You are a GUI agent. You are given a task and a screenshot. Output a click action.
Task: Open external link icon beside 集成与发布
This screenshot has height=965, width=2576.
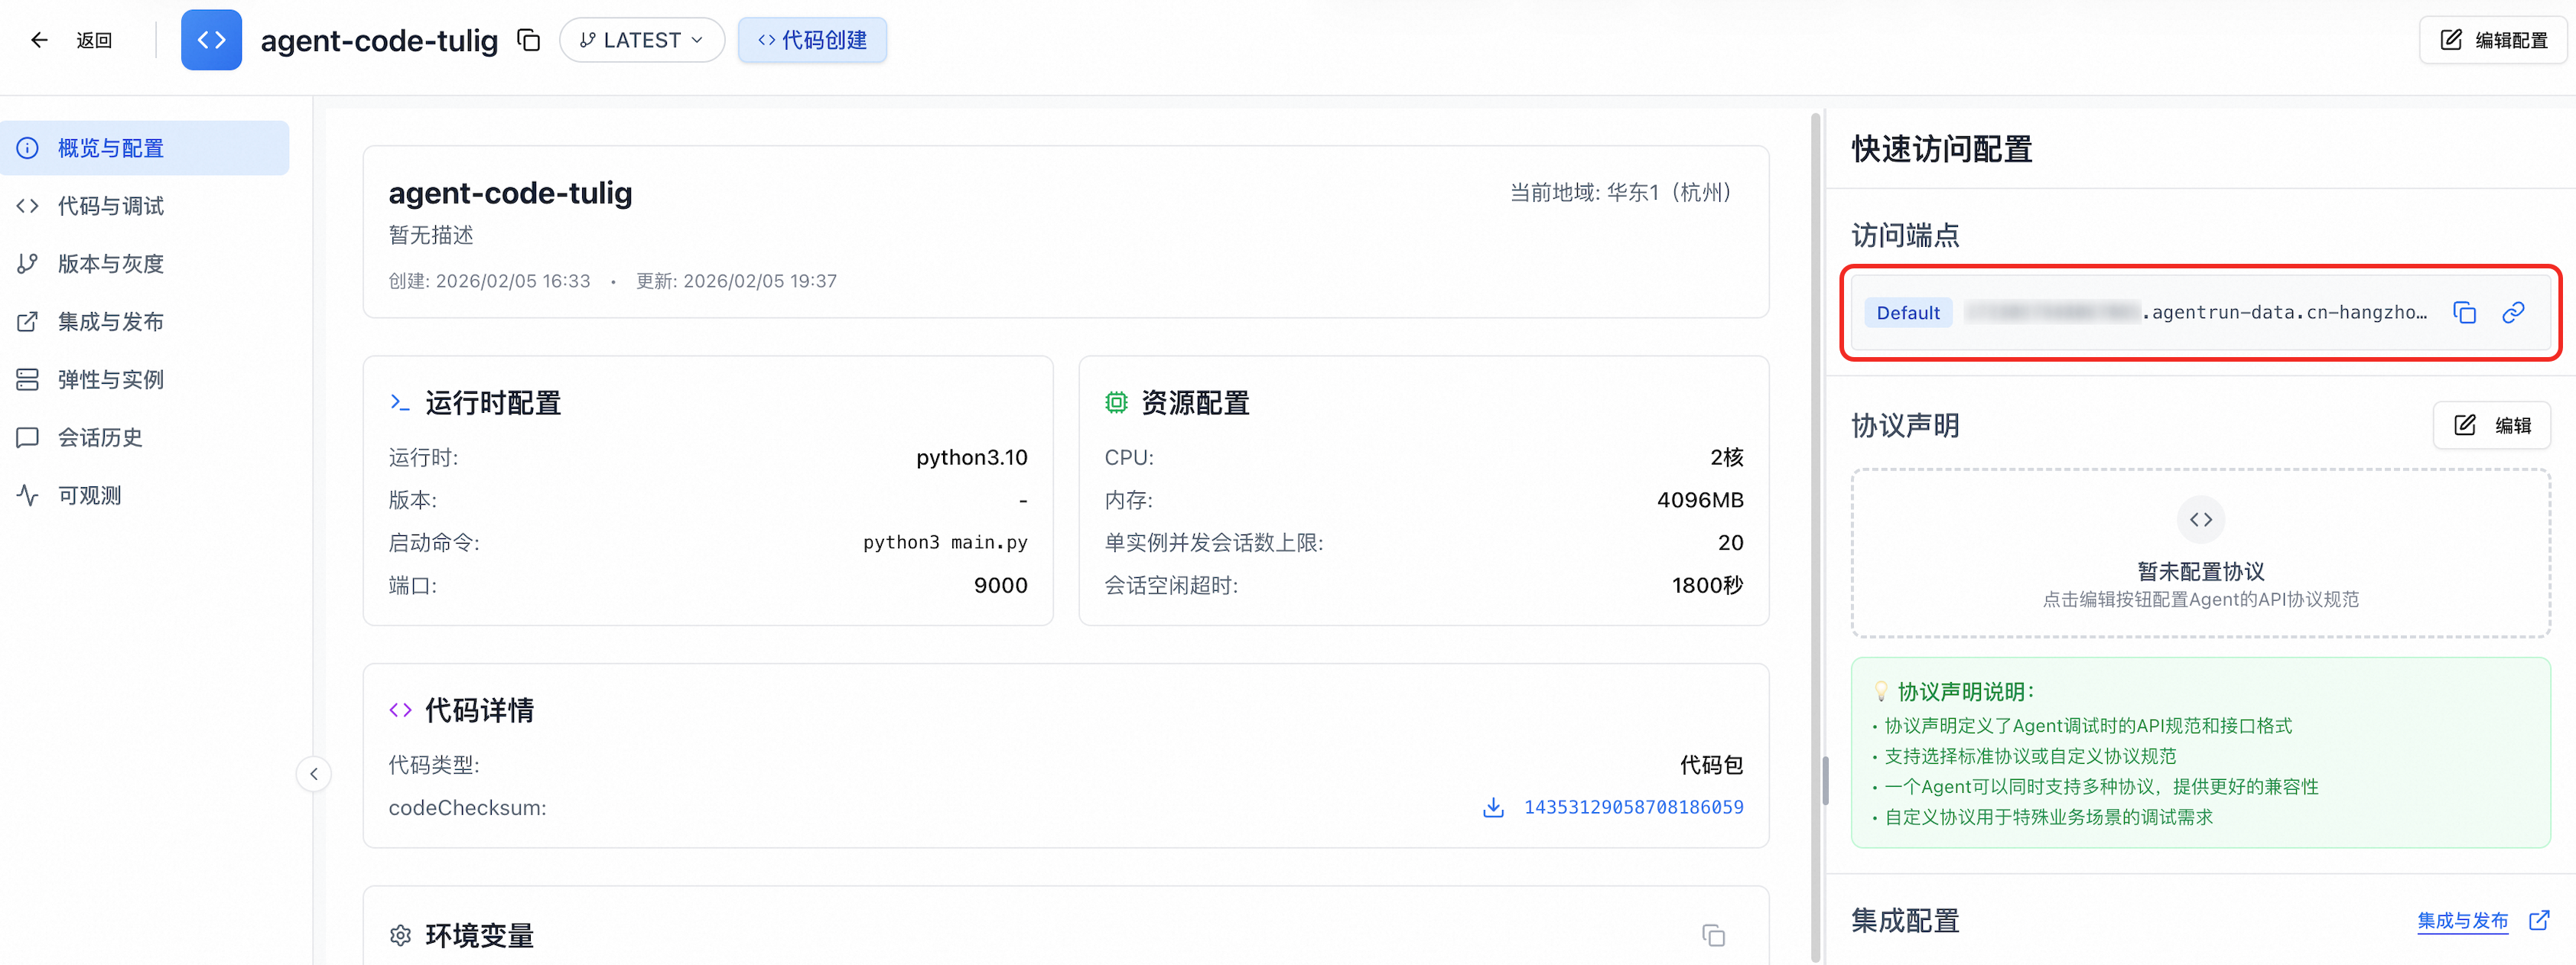2538,920
